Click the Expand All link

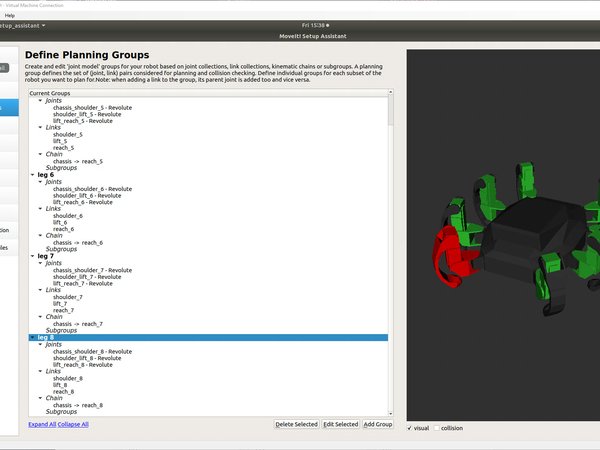tap(41, 424)
